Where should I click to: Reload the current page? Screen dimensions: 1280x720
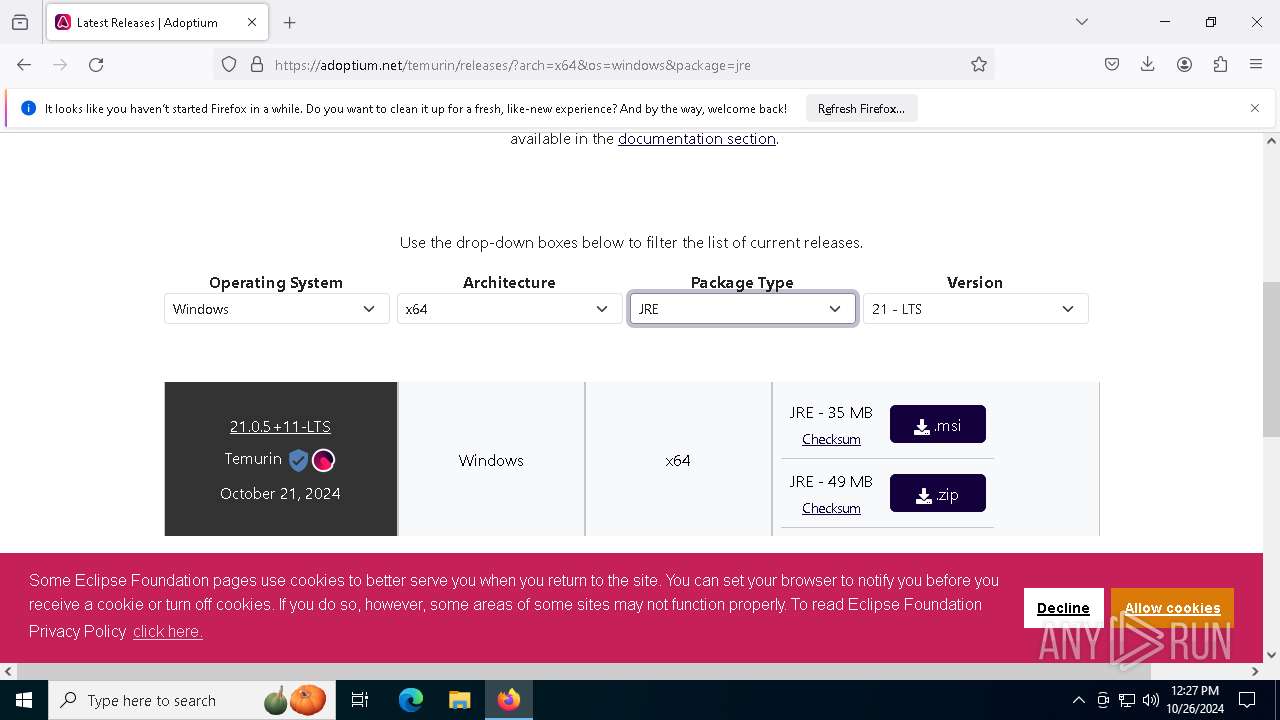point(96,64)
